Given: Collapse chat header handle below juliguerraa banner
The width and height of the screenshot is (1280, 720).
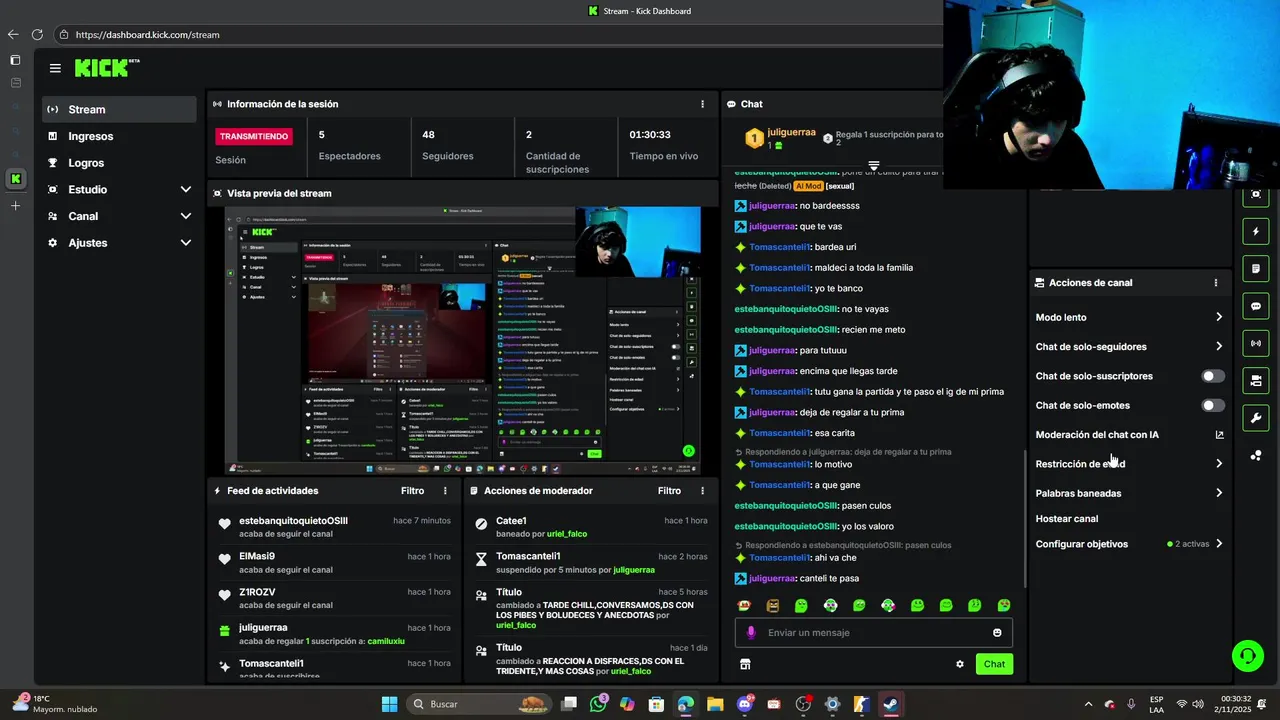Looking at the screenshot, I should coord(874,165).
